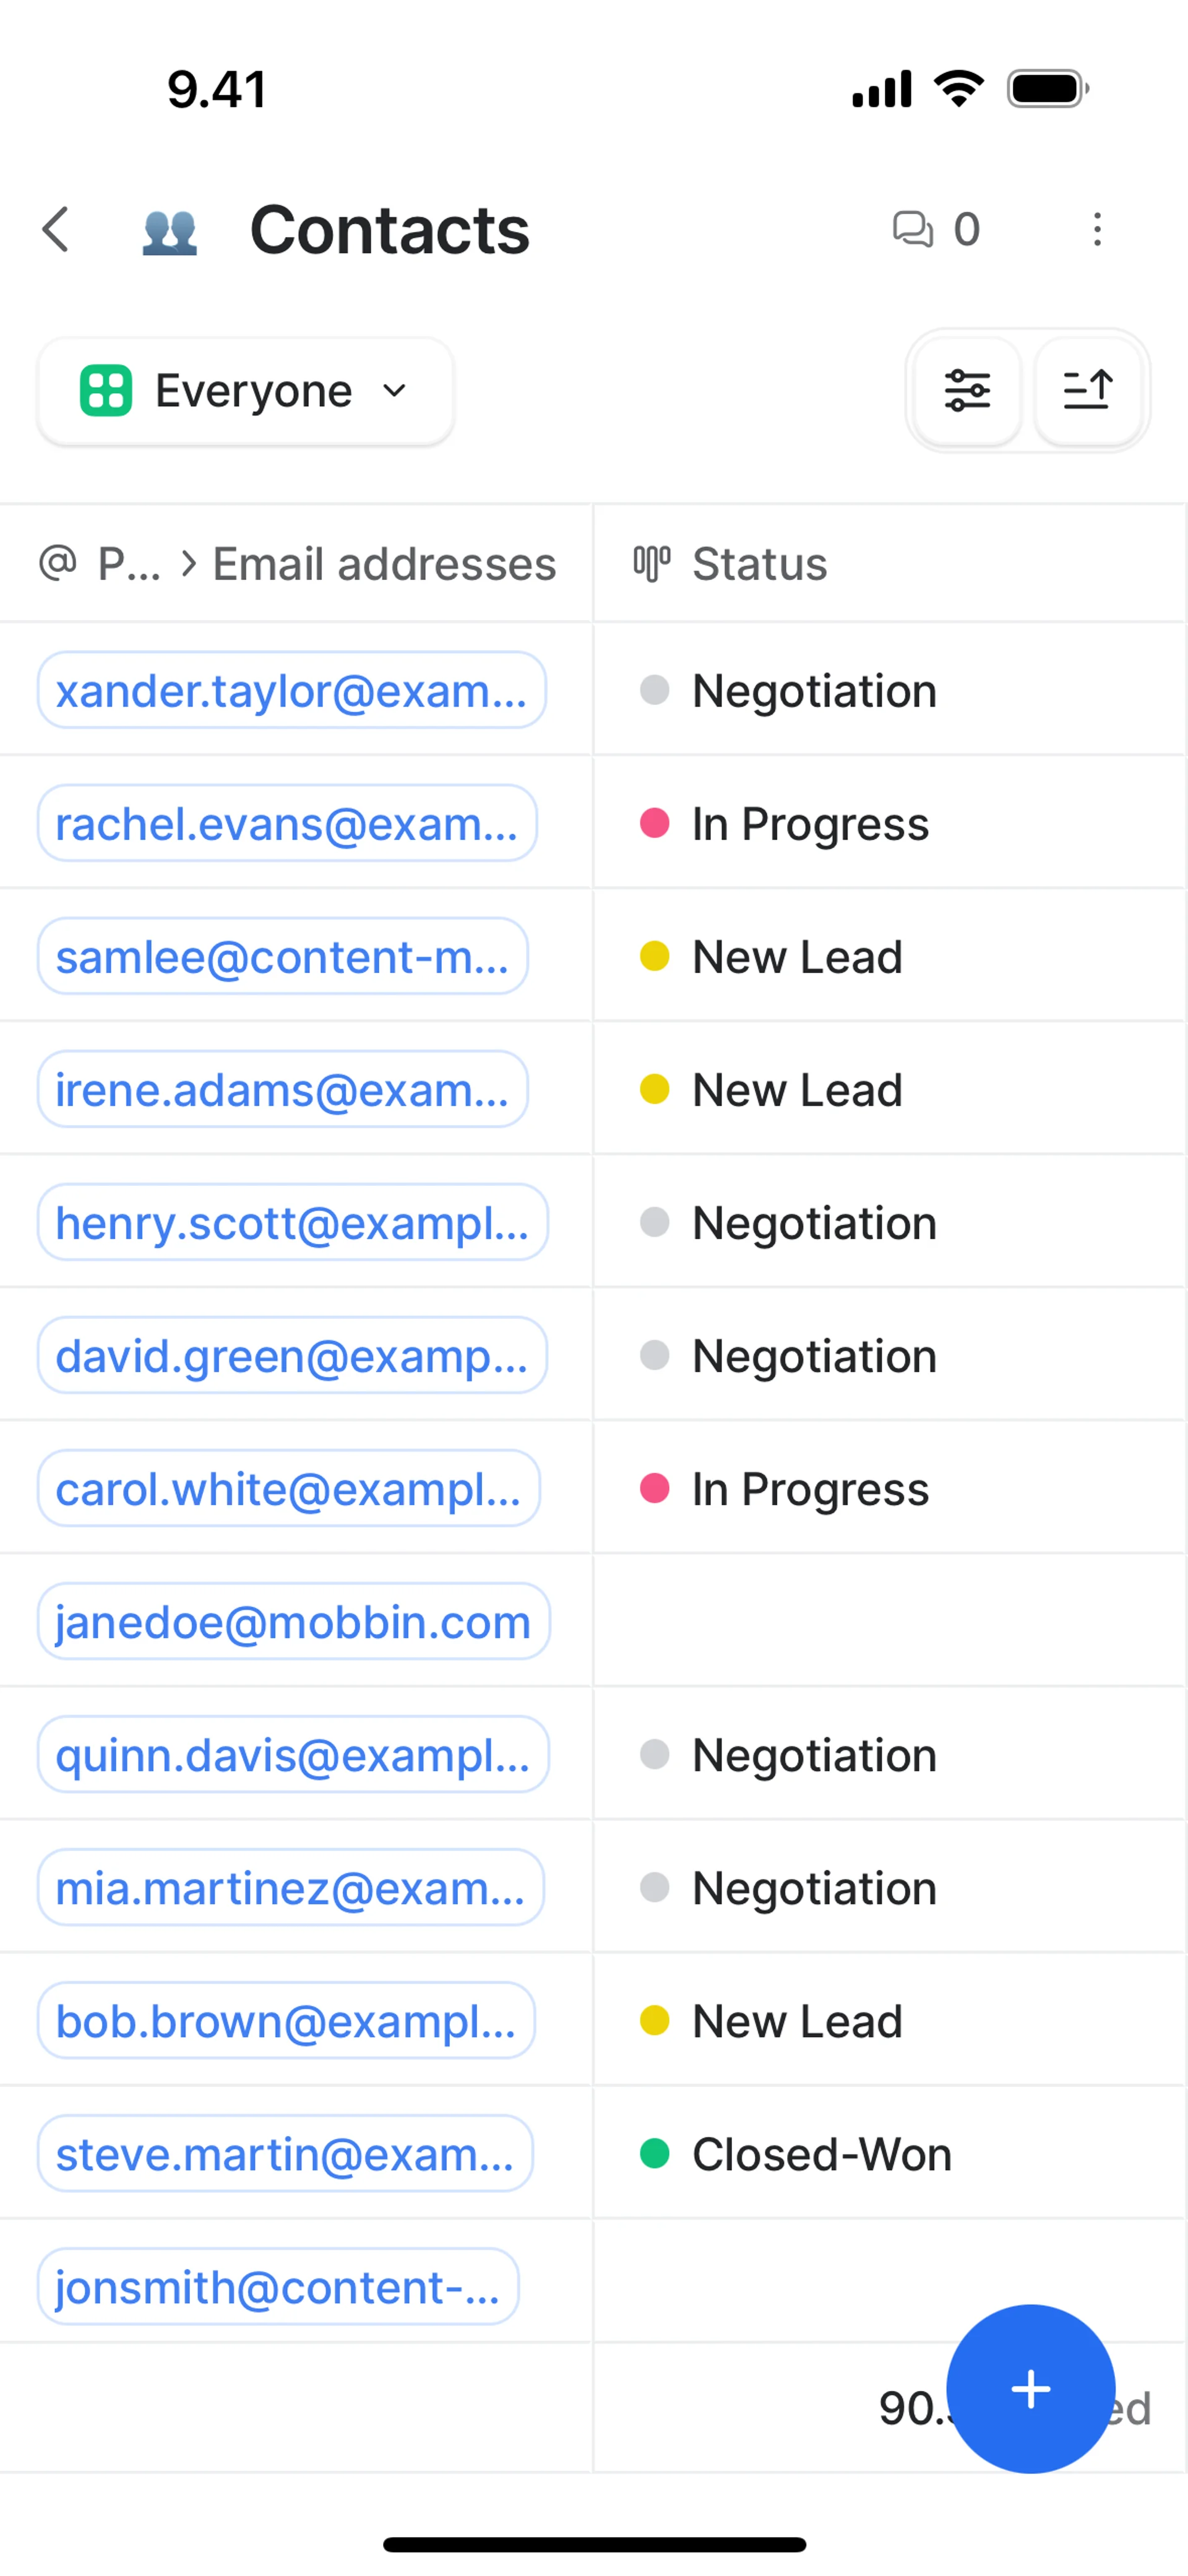The height and width of the screenshot is (2576, 1188).
Task: Tap the sort ascending icon
Action: tap(1087, 390)
